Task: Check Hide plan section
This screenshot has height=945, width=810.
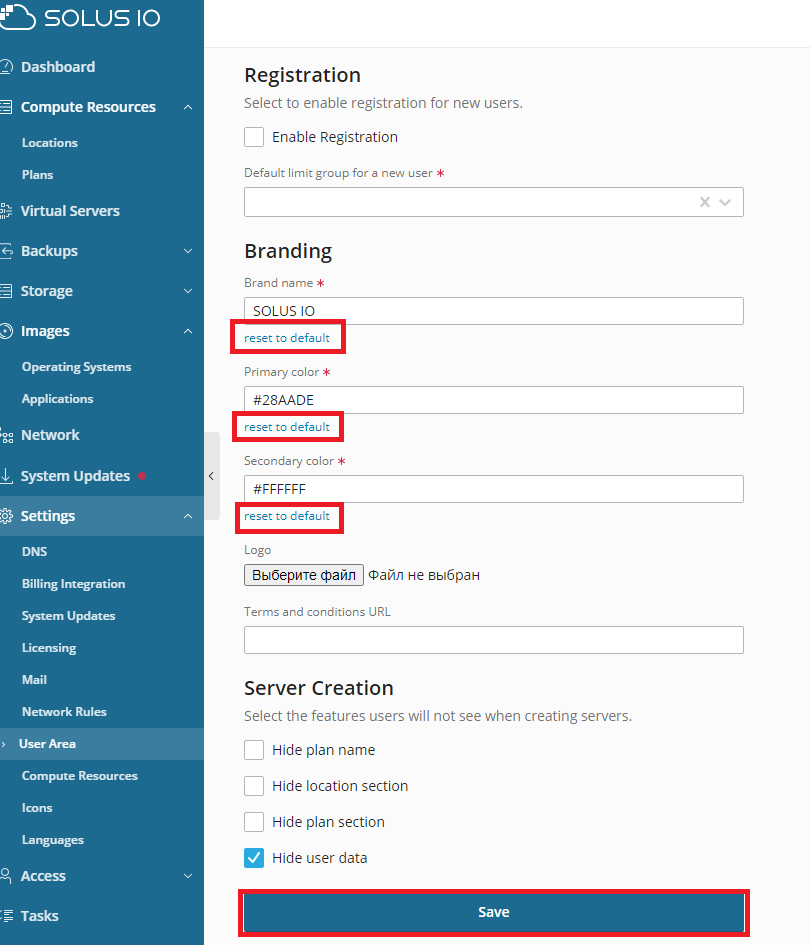Action: (254, 822)
